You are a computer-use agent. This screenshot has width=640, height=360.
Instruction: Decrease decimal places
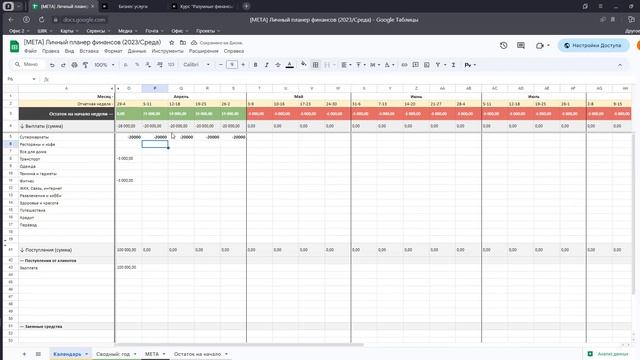[x=148, y=65]
